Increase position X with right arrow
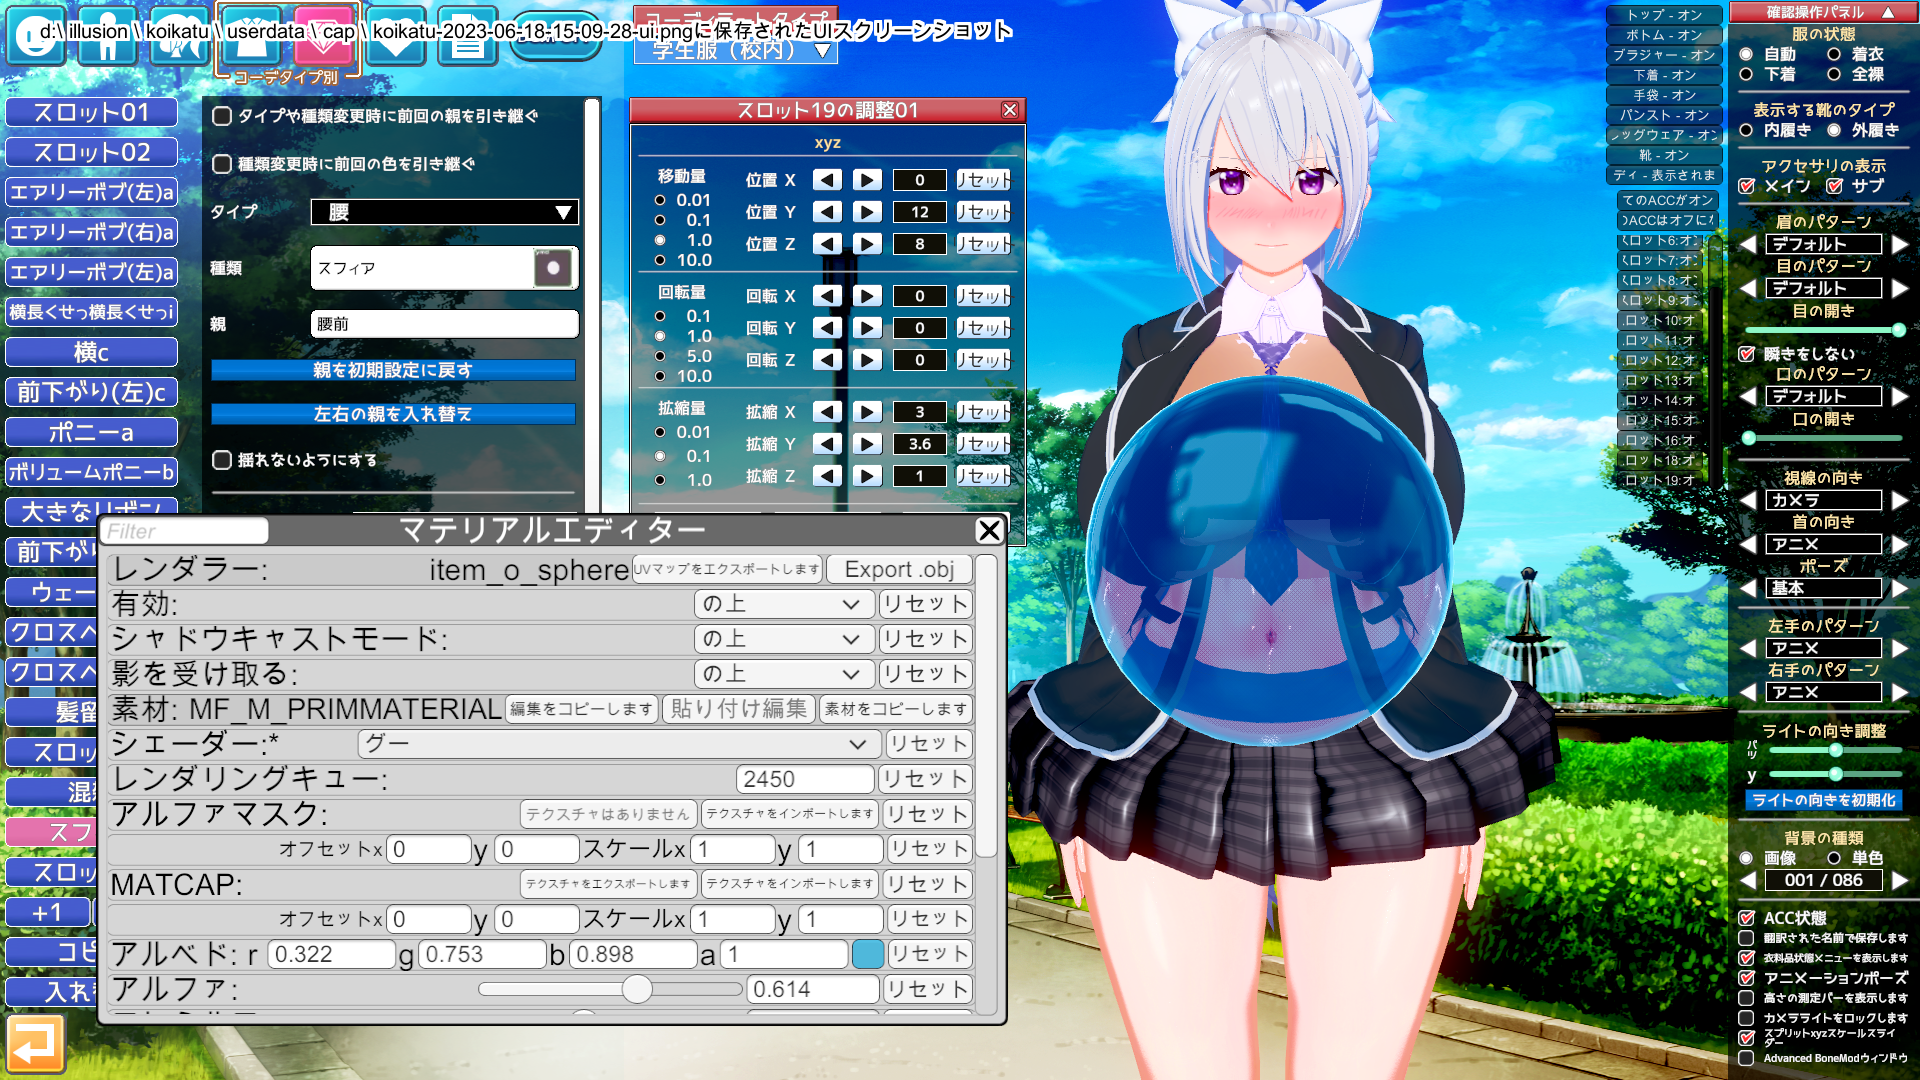Image resolution: width=1920 pixels, height=1080 pixels. (866, 180)
